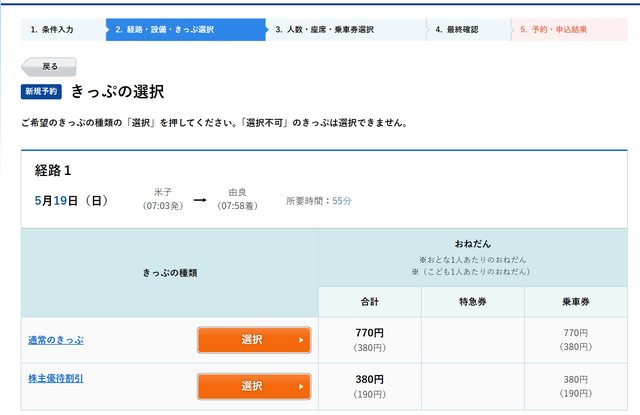Screen dimensions: 640x415
Task: Click the 新規予約 badge
Action: (42, 91)
